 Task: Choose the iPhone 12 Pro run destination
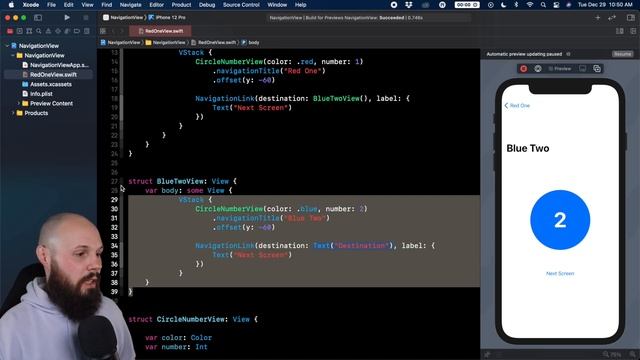point(167,18)
